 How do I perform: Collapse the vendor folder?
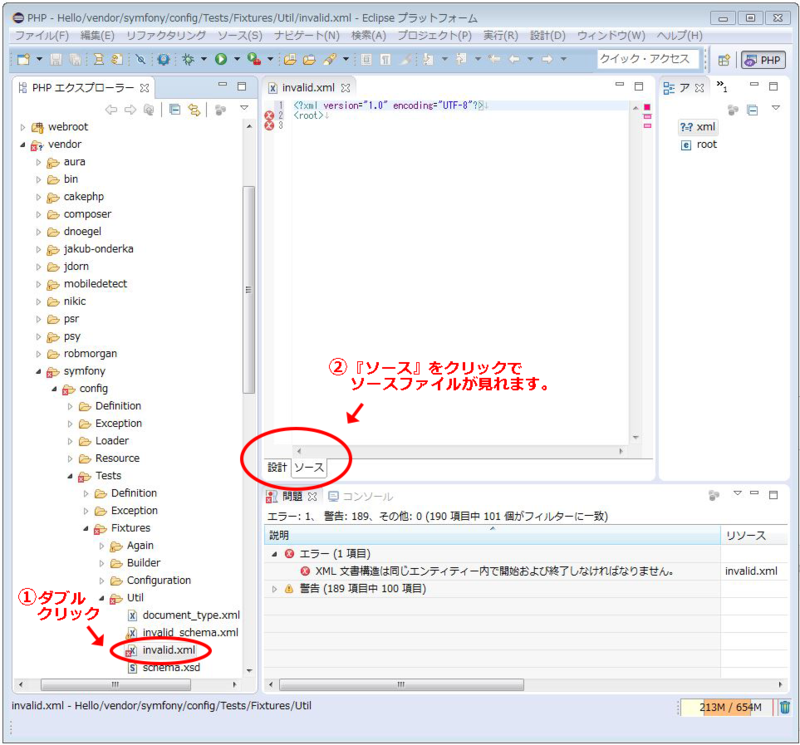click(x=22, y=145)
